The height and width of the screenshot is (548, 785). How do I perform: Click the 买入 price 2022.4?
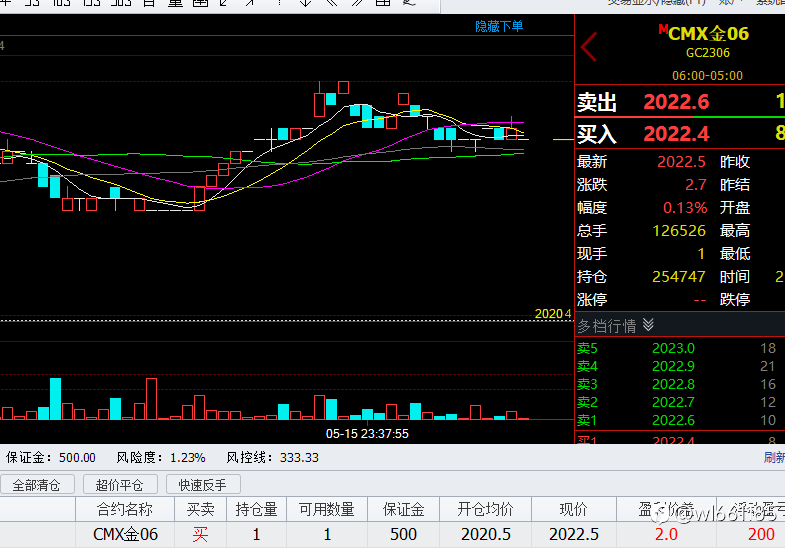(676, 134)
